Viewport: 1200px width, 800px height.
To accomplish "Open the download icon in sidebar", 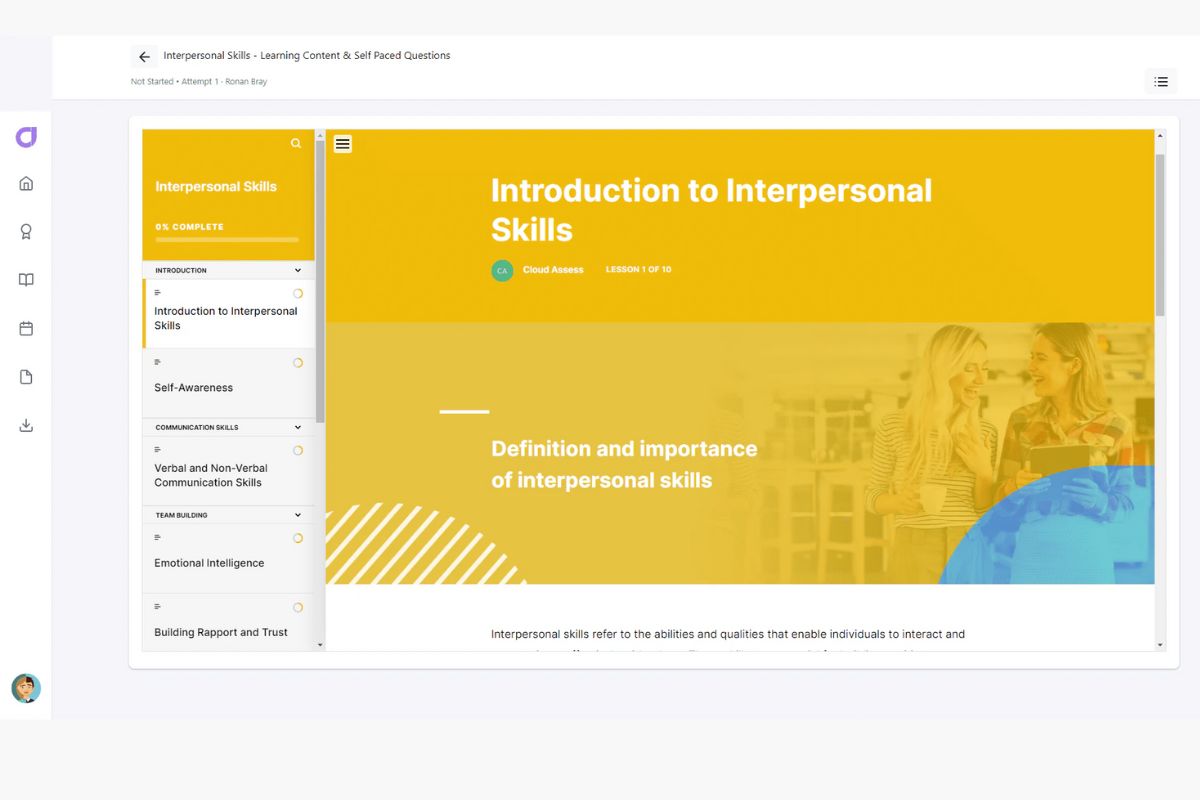I will click(26, 425).
